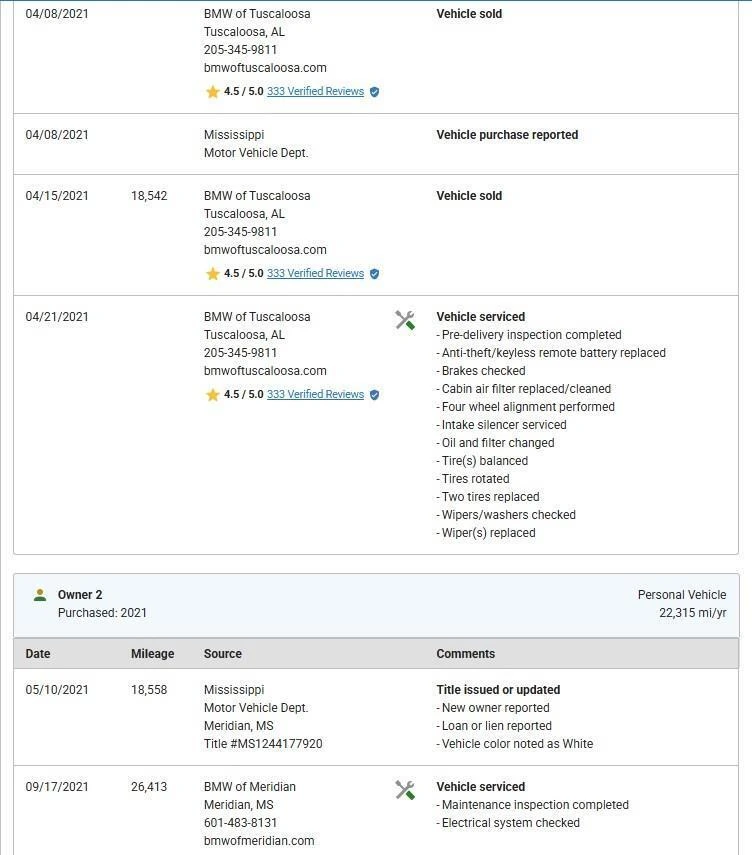
Task: Click the verified shield icon in the 04/08/2021 Vehicle sold entry
Action: [375, 92]
